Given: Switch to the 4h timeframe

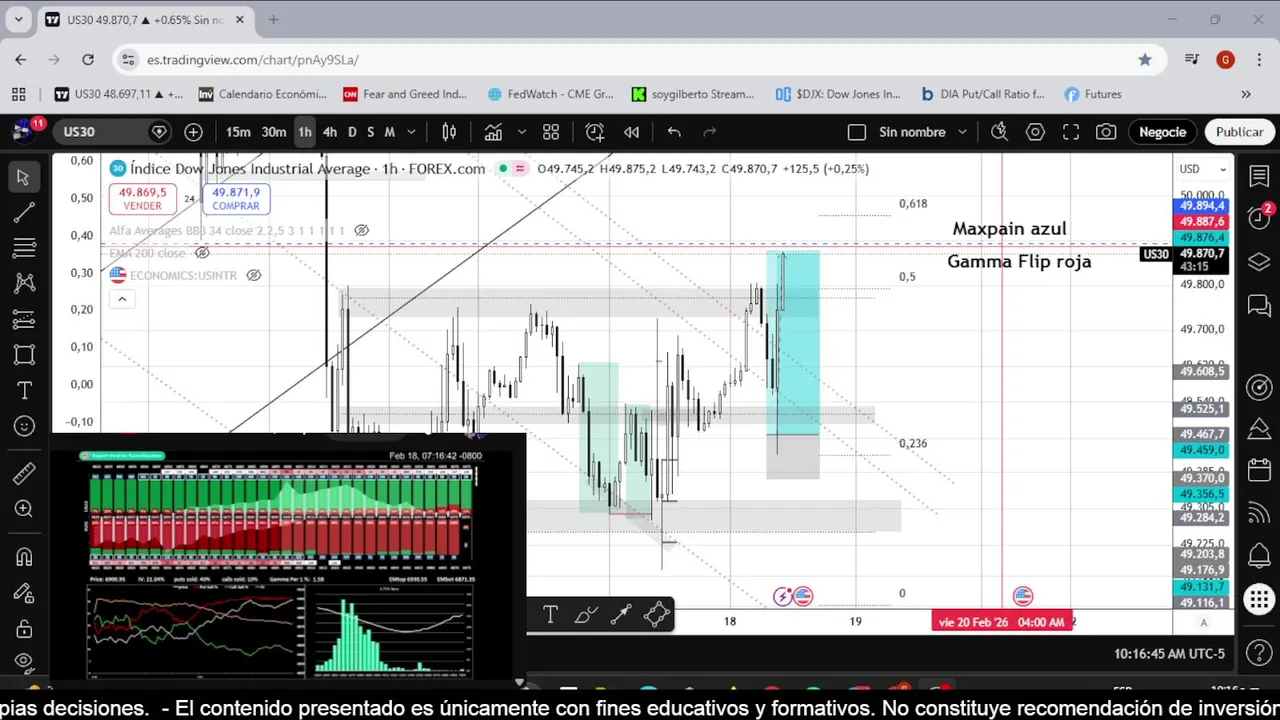Looking at the screenshot, I should pyautogui.click(x=330, y=132).
